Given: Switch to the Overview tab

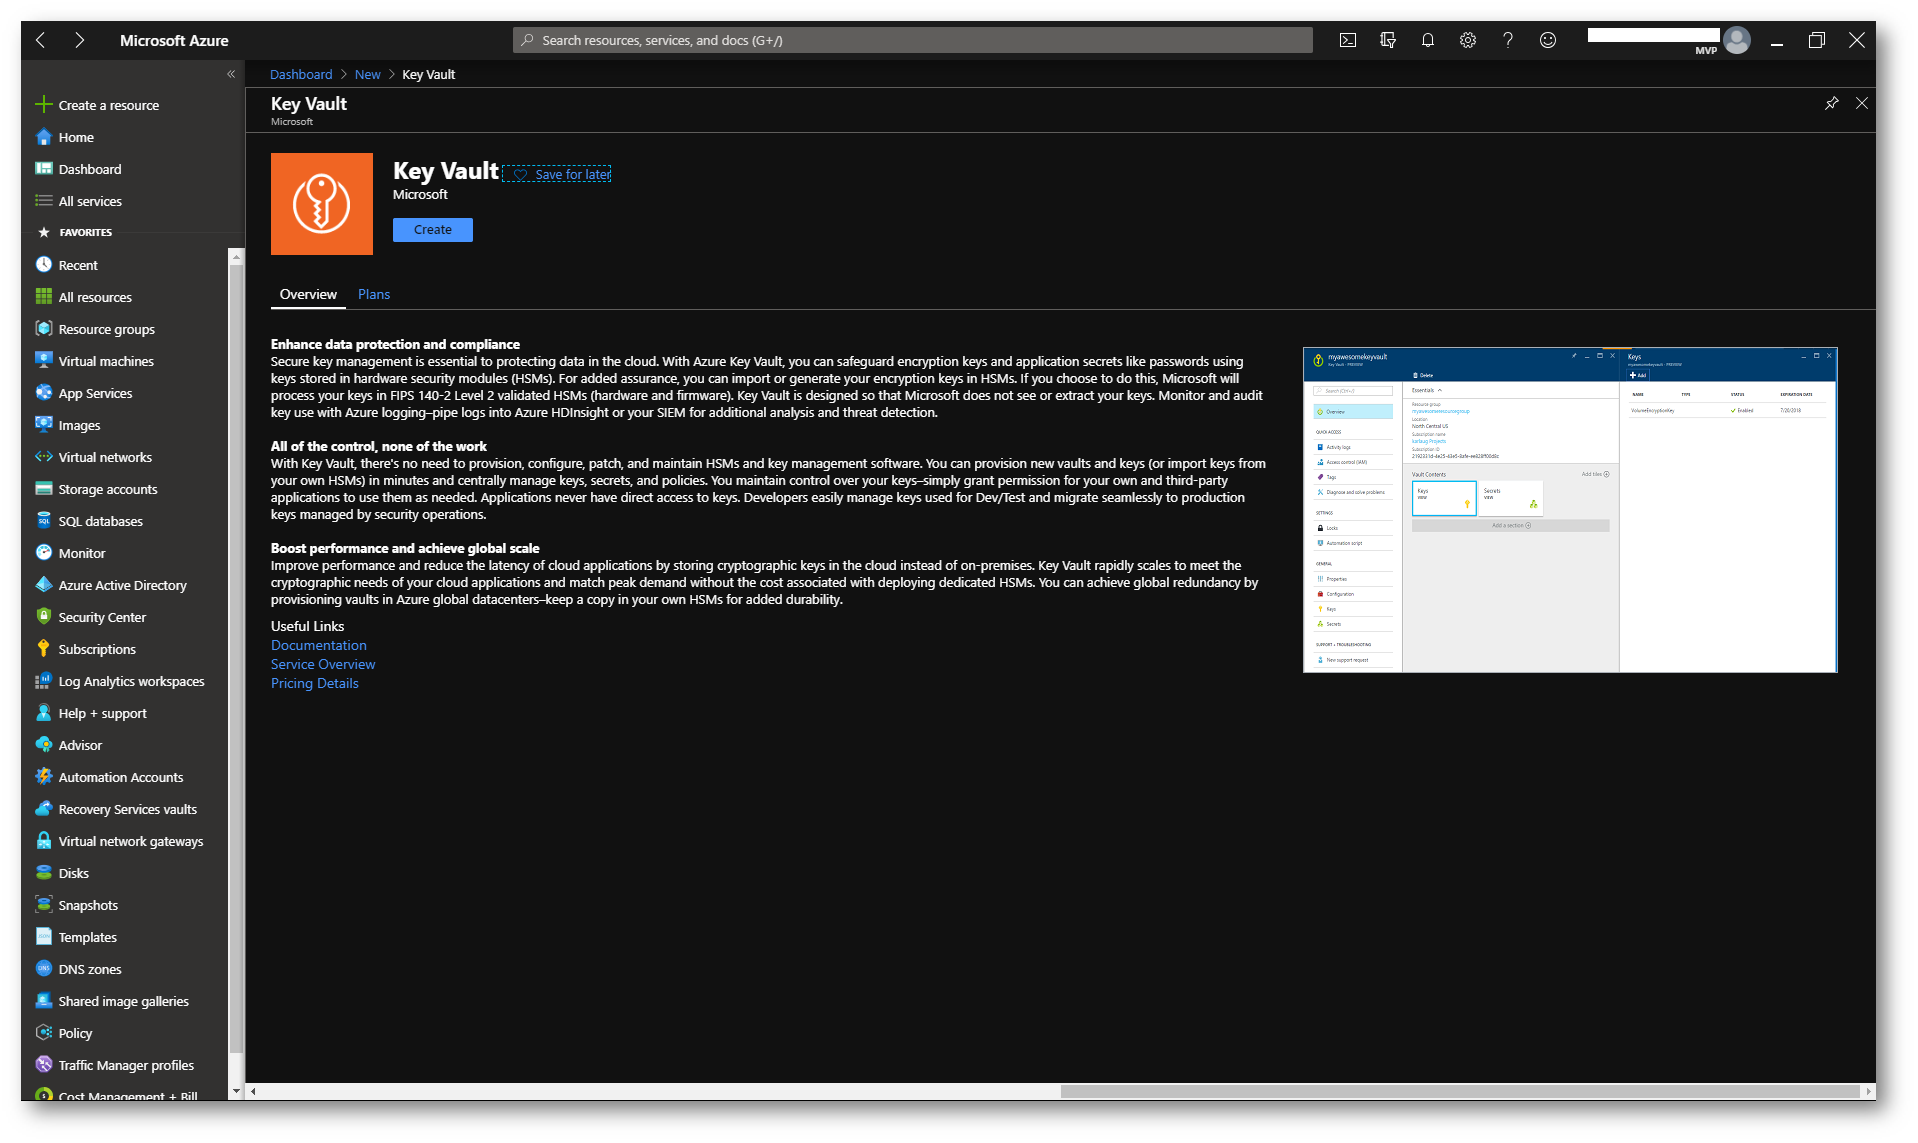Looking at the screenshot, I should 308,294.
